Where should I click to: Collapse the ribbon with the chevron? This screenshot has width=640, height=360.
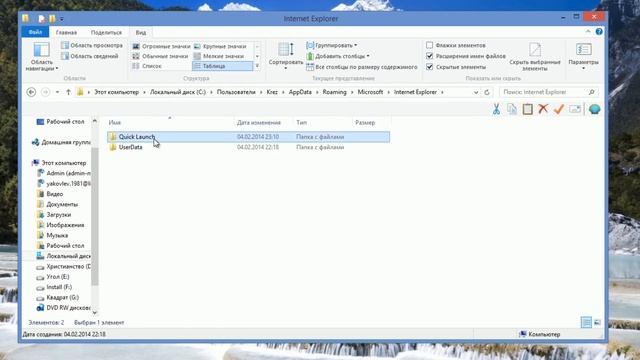click(588, 31)
